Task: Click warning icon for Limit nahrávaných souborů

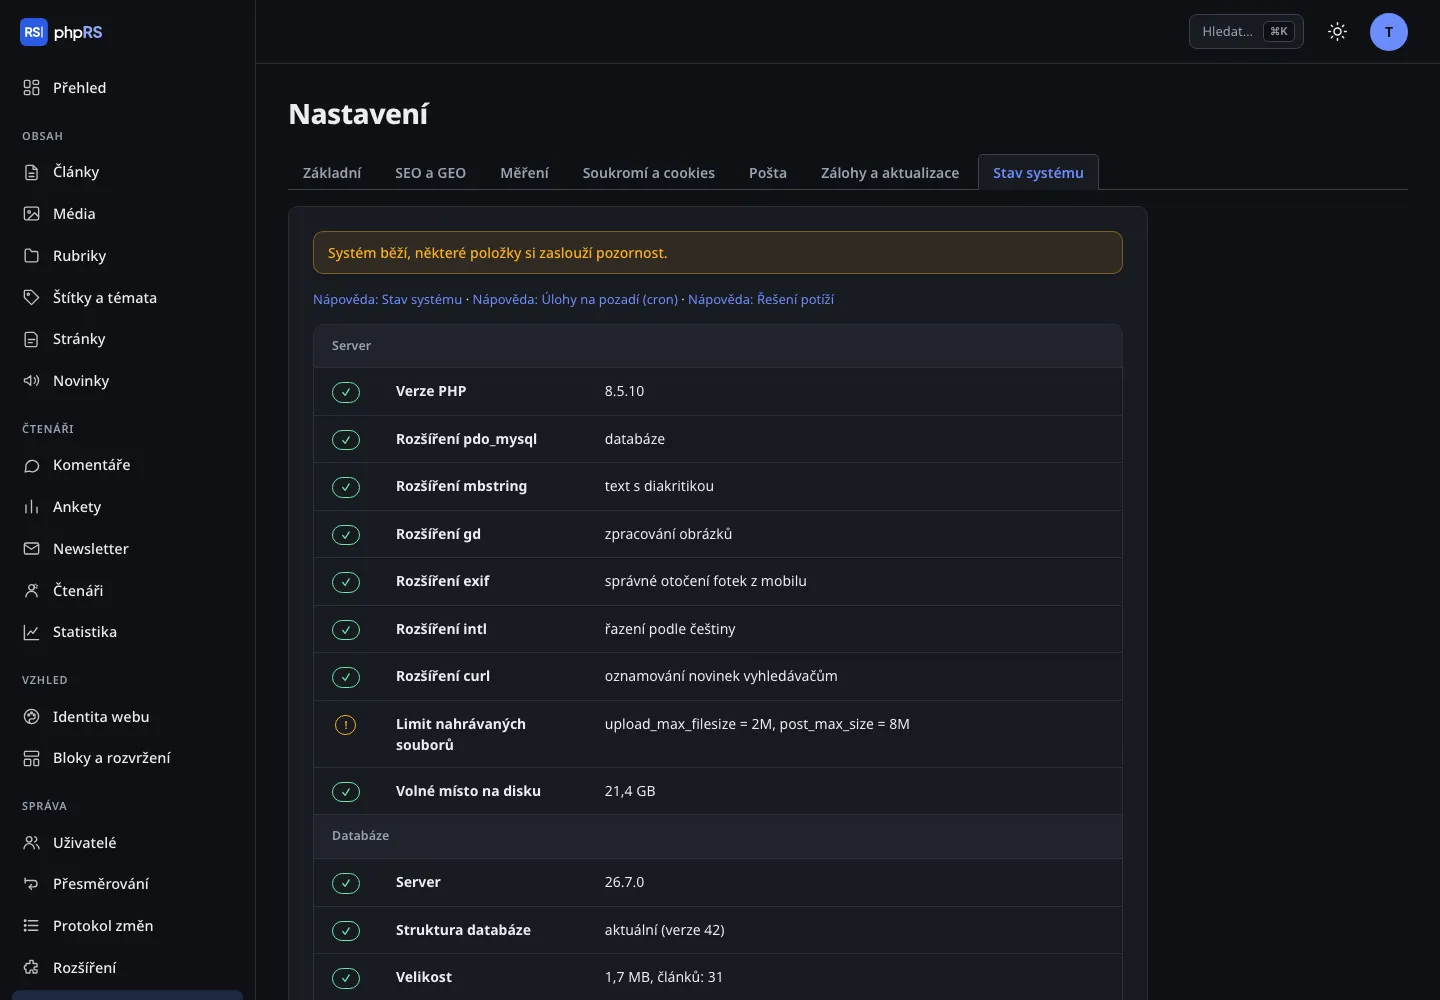Action: tap(345, 725)
